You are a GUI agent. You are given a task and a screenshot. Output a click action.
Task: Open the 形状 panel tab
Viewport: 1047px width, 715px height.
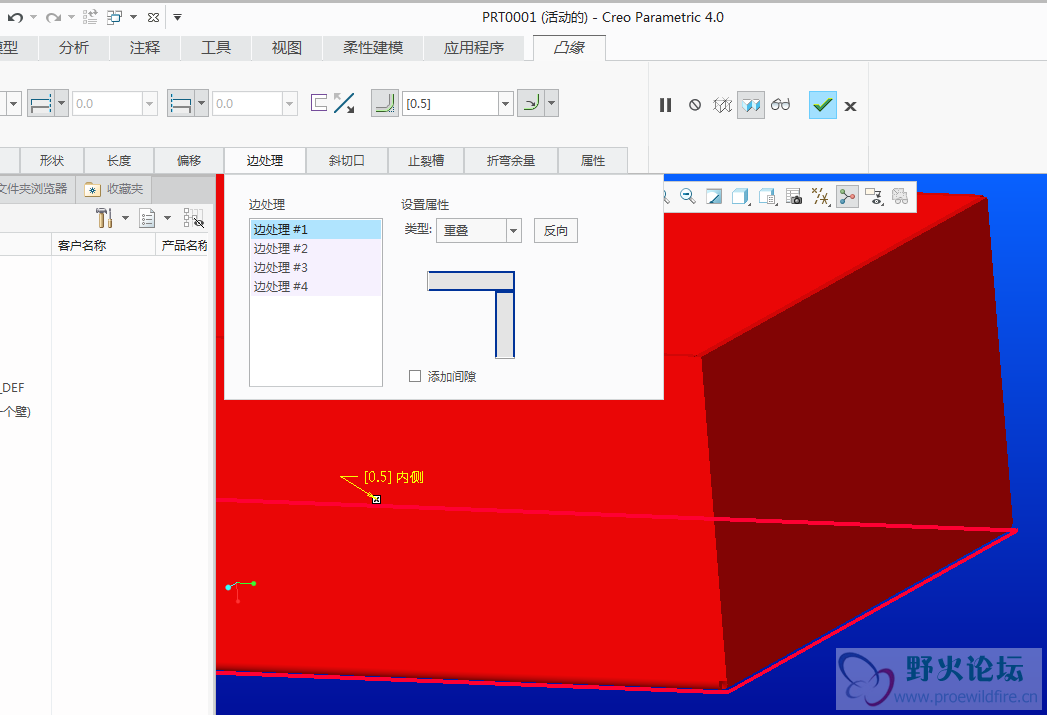(51, 161)
